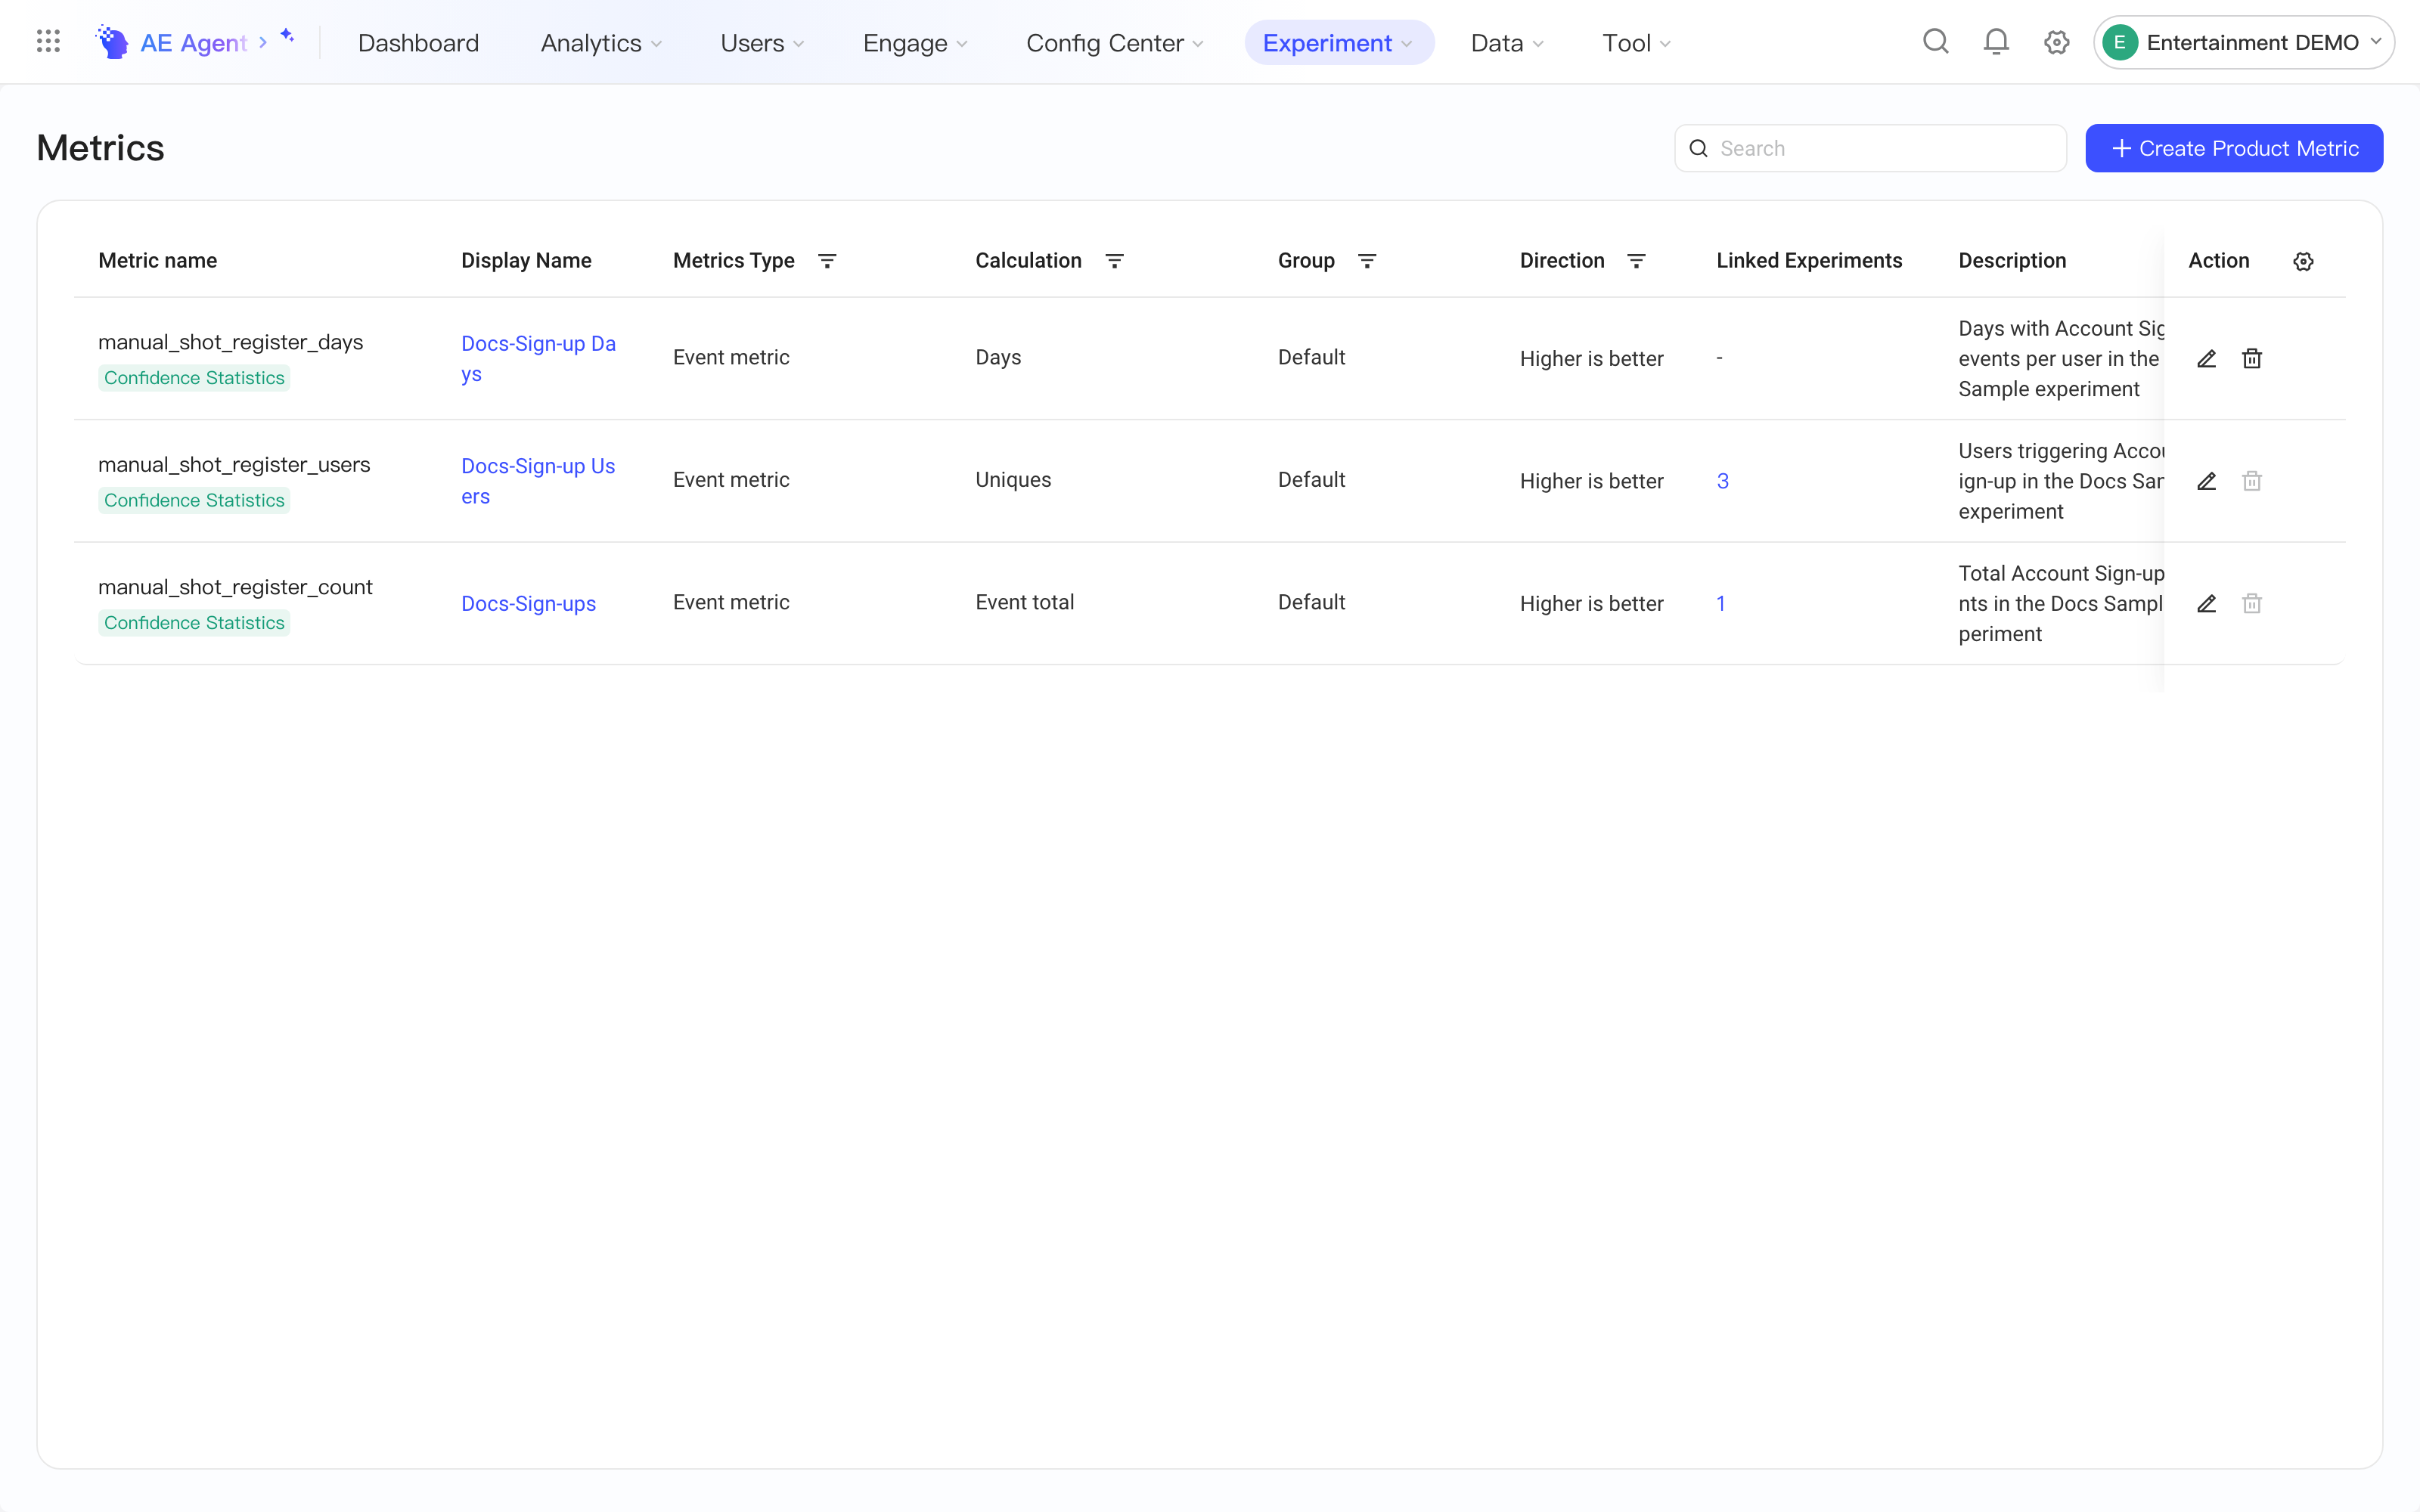Viewport: 2420px width, 1512px height.
Task: Open Entertainment DEMO project switcher
Action: (2243, 42)
